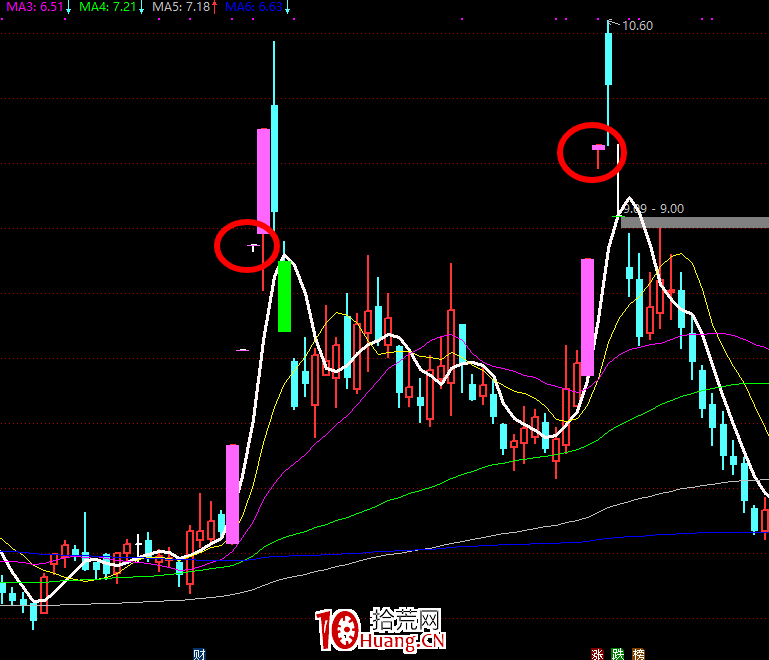The image size is (769, 660).
Task: Select the candle at the 10.60 high
Action: click(x=609, y=59)
